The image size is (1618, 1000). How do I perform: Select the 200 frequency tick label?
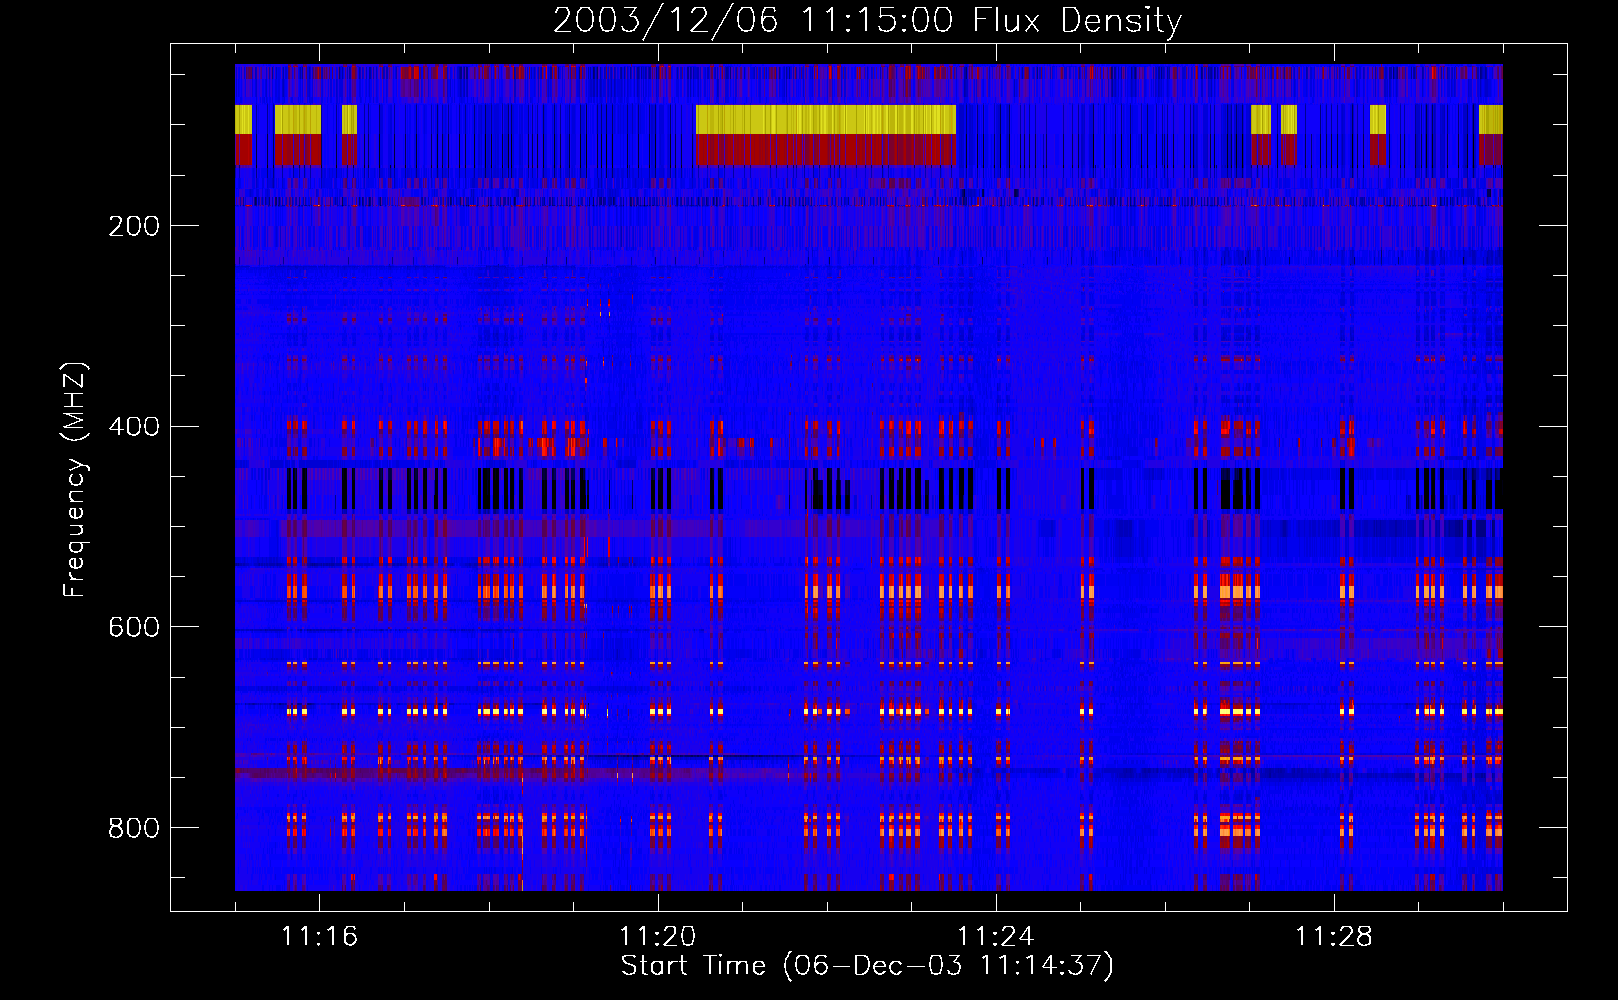[x=134, y=226]
